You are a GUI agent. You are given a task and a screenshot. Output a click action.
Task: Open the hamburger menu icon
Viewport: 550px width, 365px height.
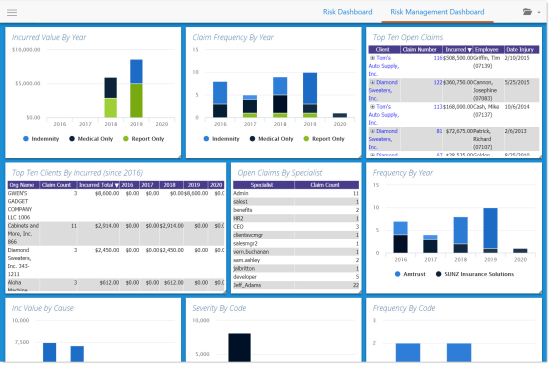[x=12, y=13]
